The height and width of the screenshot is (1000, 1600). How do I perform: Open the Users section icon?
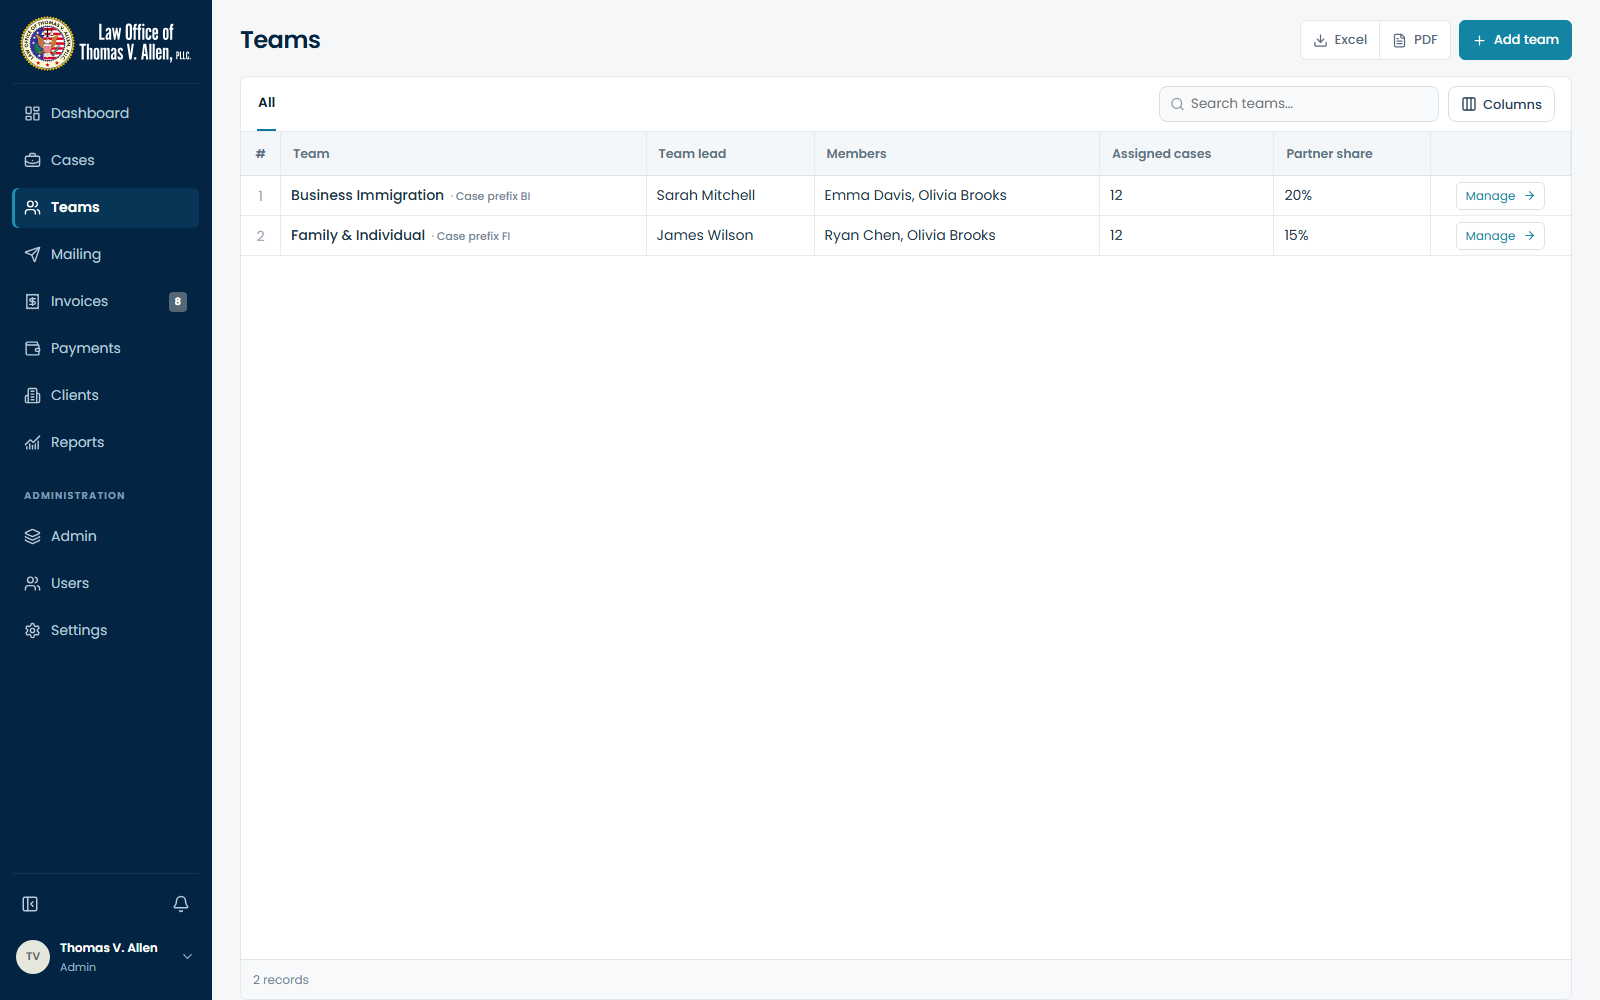point(32,583)
